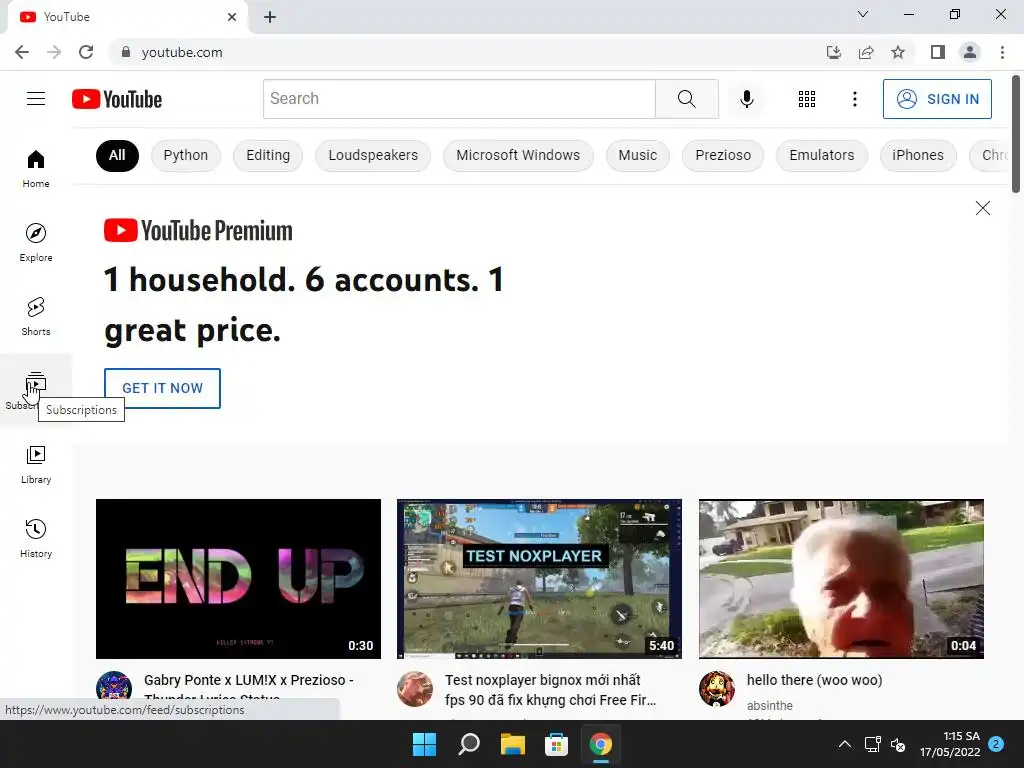Go to Home in sidebar
Image resolution: width=1024 pixels, height=768 pixels.
point(36,168)
